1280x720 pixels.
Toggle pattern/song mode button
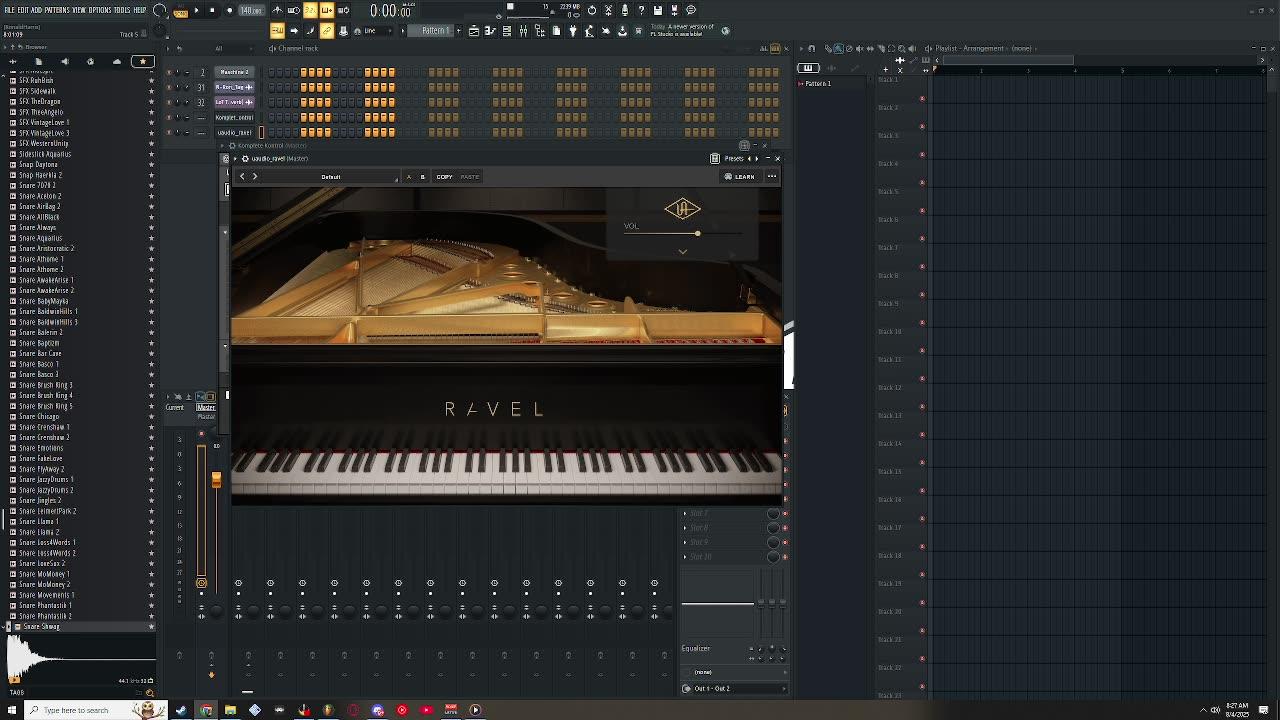click(x=180, y=11)
